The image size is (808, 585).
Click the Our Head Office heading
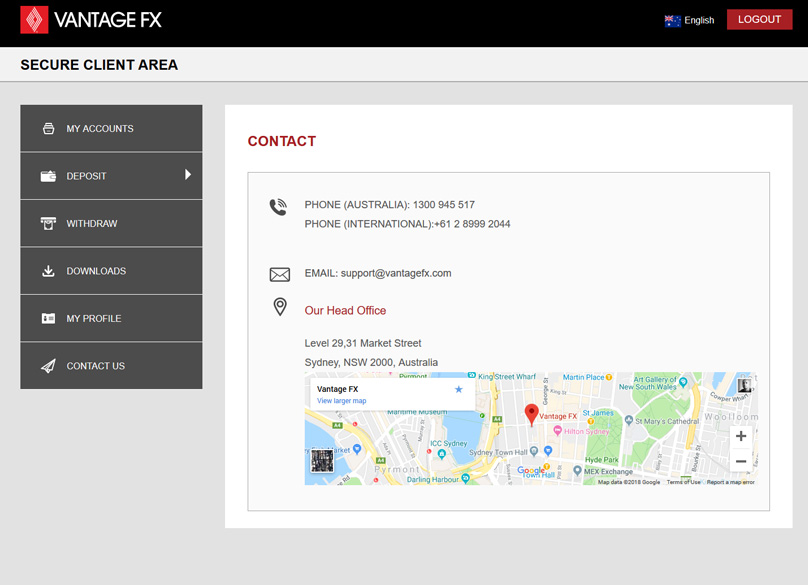pos(345,310)
